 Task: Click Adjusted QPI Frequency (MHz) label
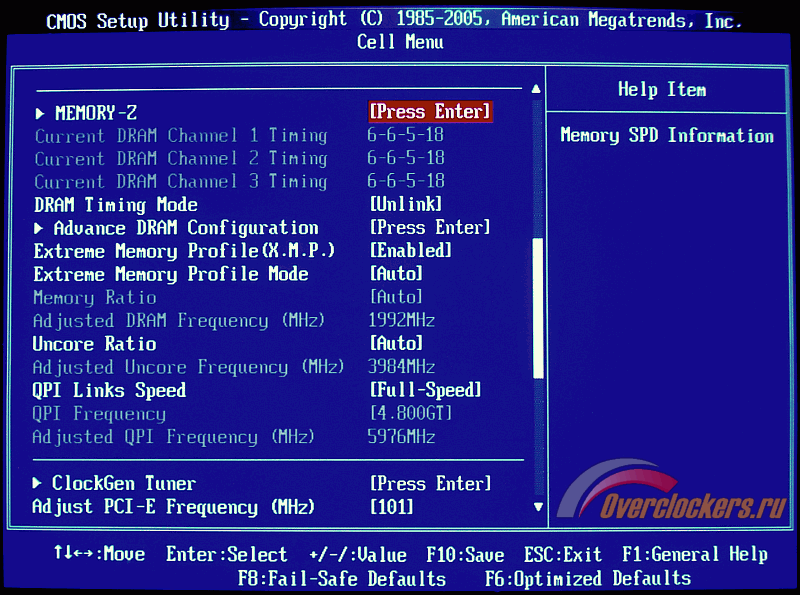(173, 437)
